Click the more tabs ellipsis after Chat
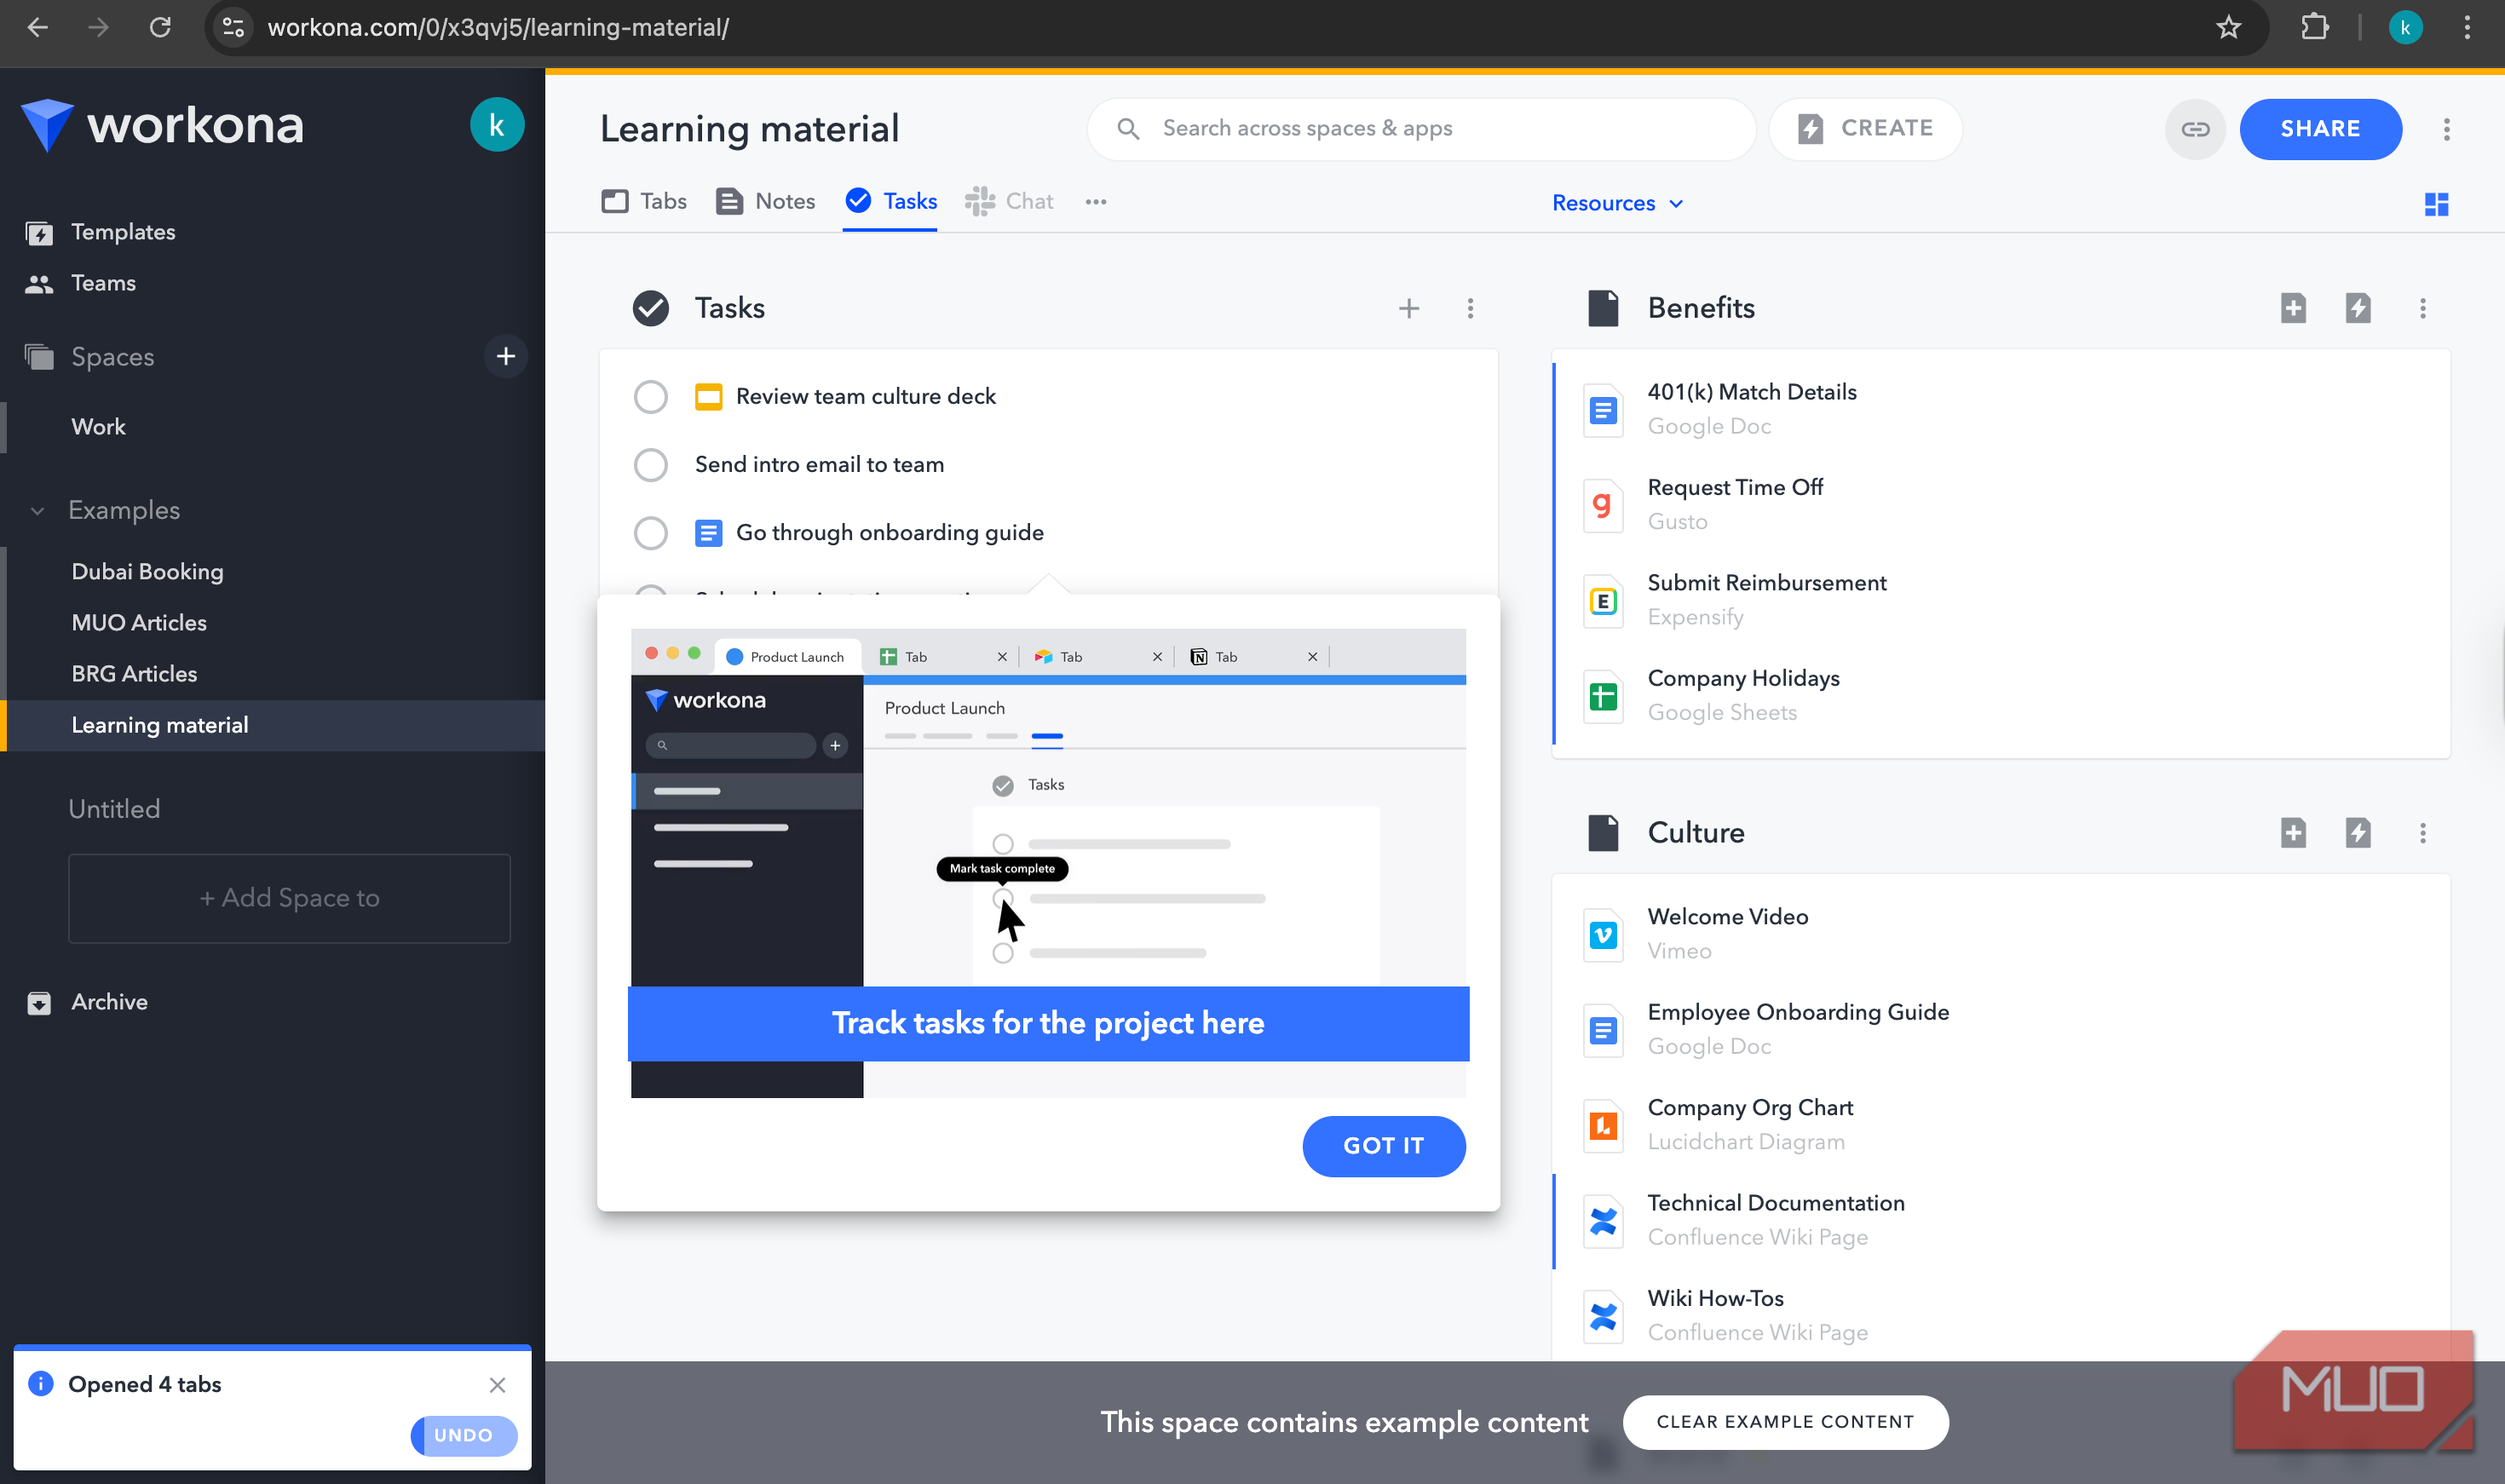The height and width of the screenshot is (1484, 2505). click(x=1096, y=202)
